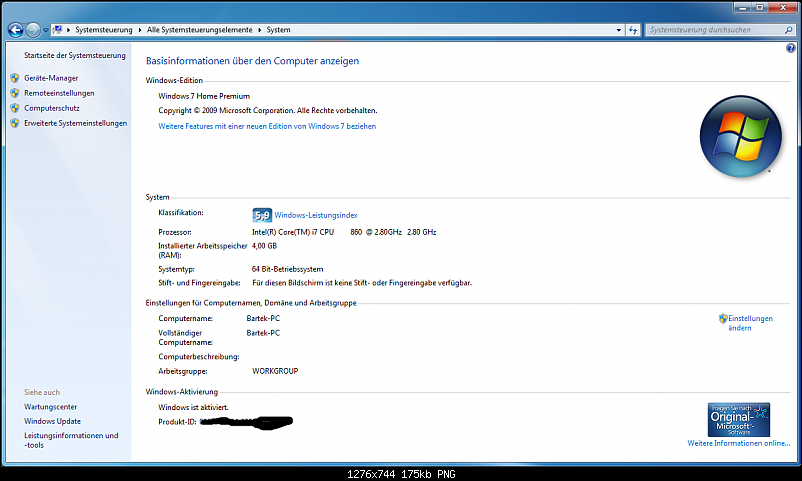Viewport: 802px width, 481px height.
Task: Click 64 Bit-Betriebssystem value
Action: 287,269
